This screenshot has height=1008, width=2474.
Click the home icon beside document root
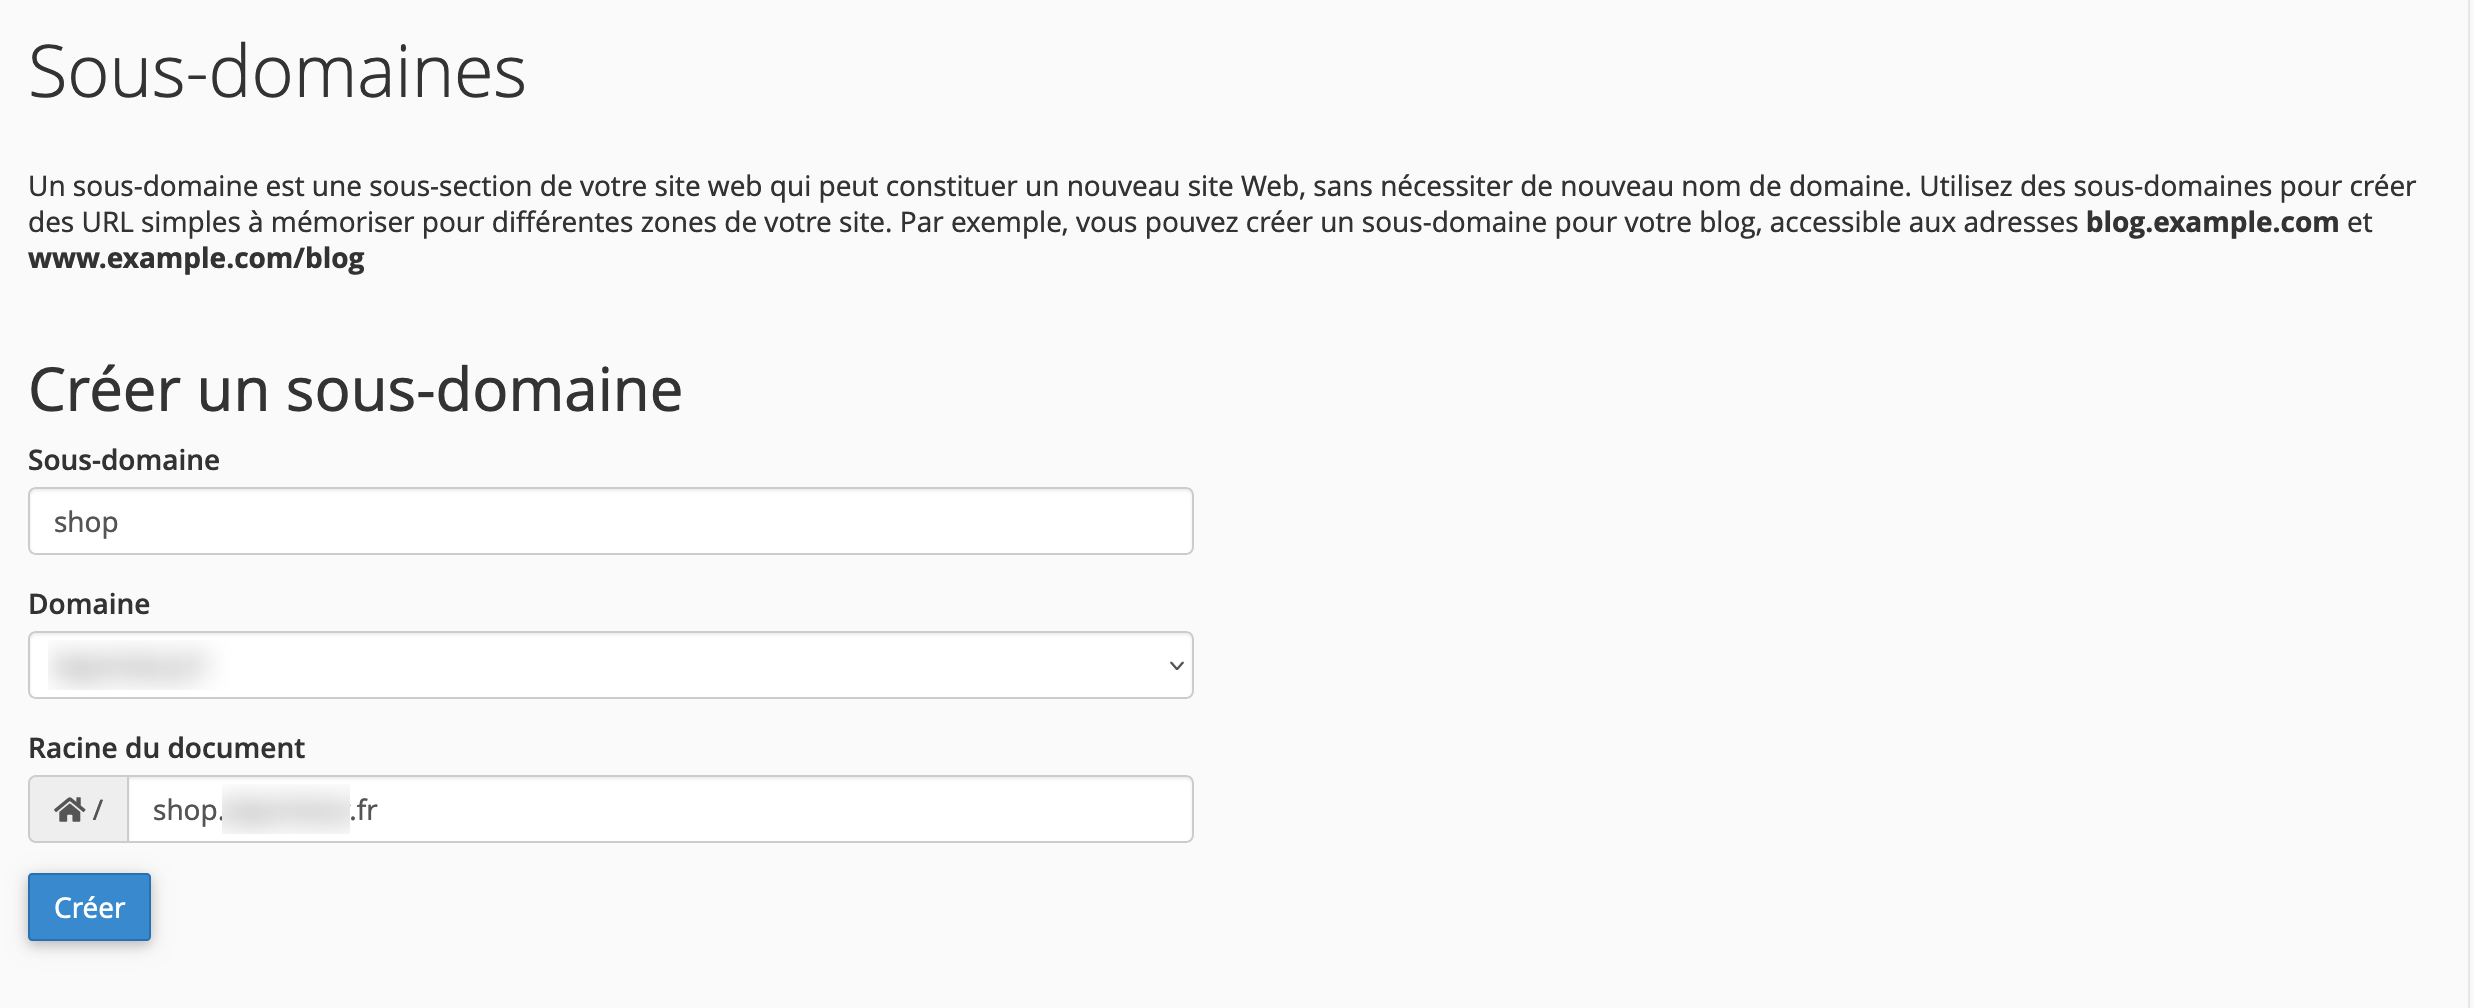70,808
